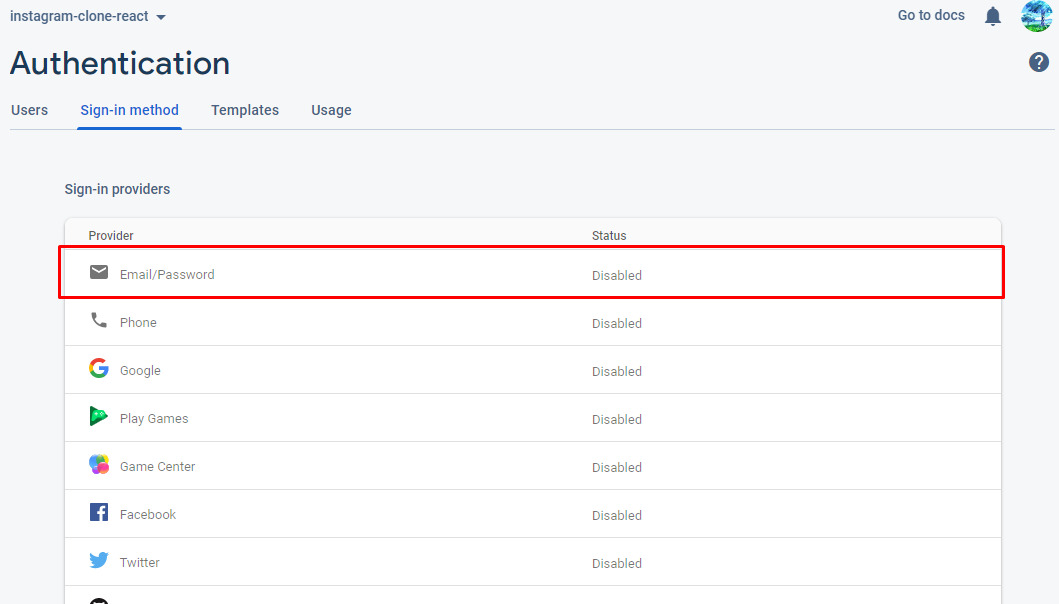This screenshot has width=1059, height=604.
Task: Click the Go to docs link
Action: pos(931,15)
